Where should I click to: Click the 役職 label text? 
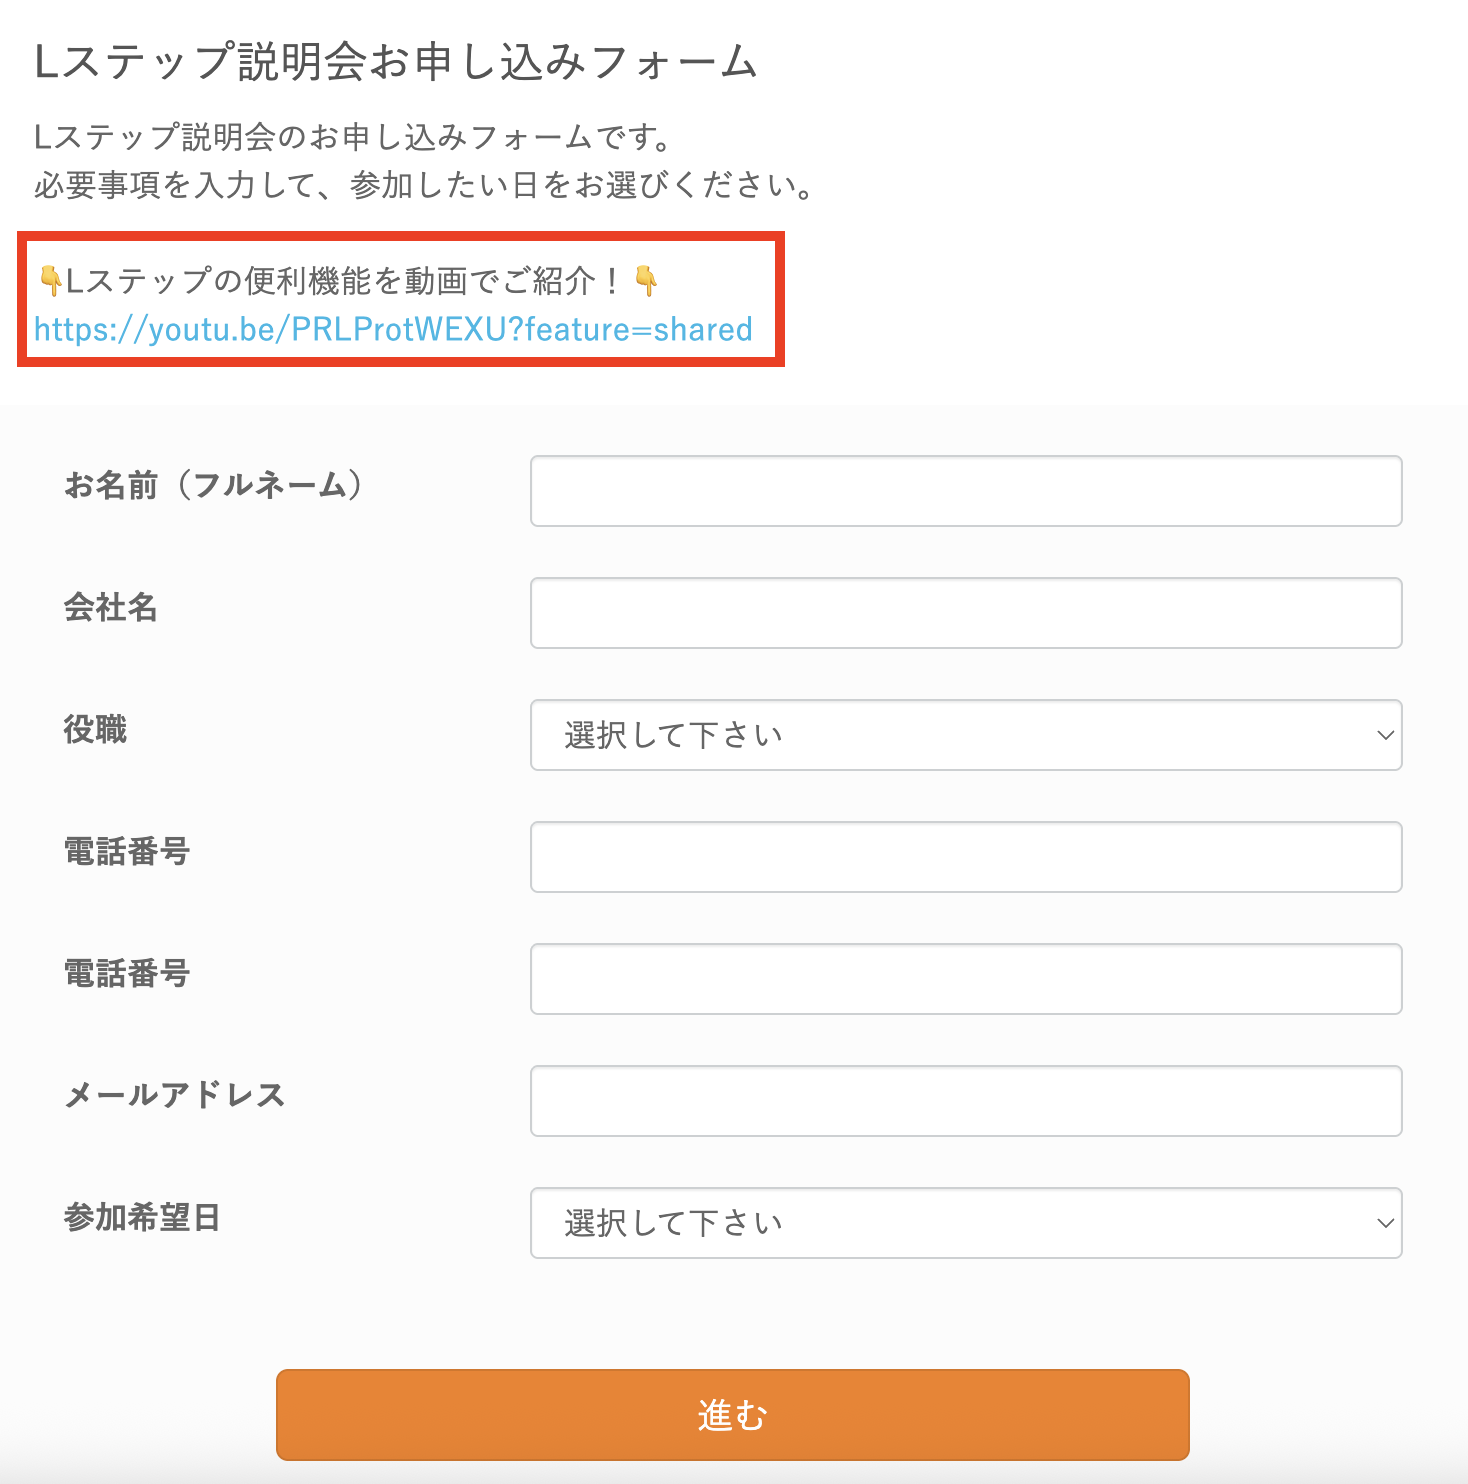[x=96, y=729]
